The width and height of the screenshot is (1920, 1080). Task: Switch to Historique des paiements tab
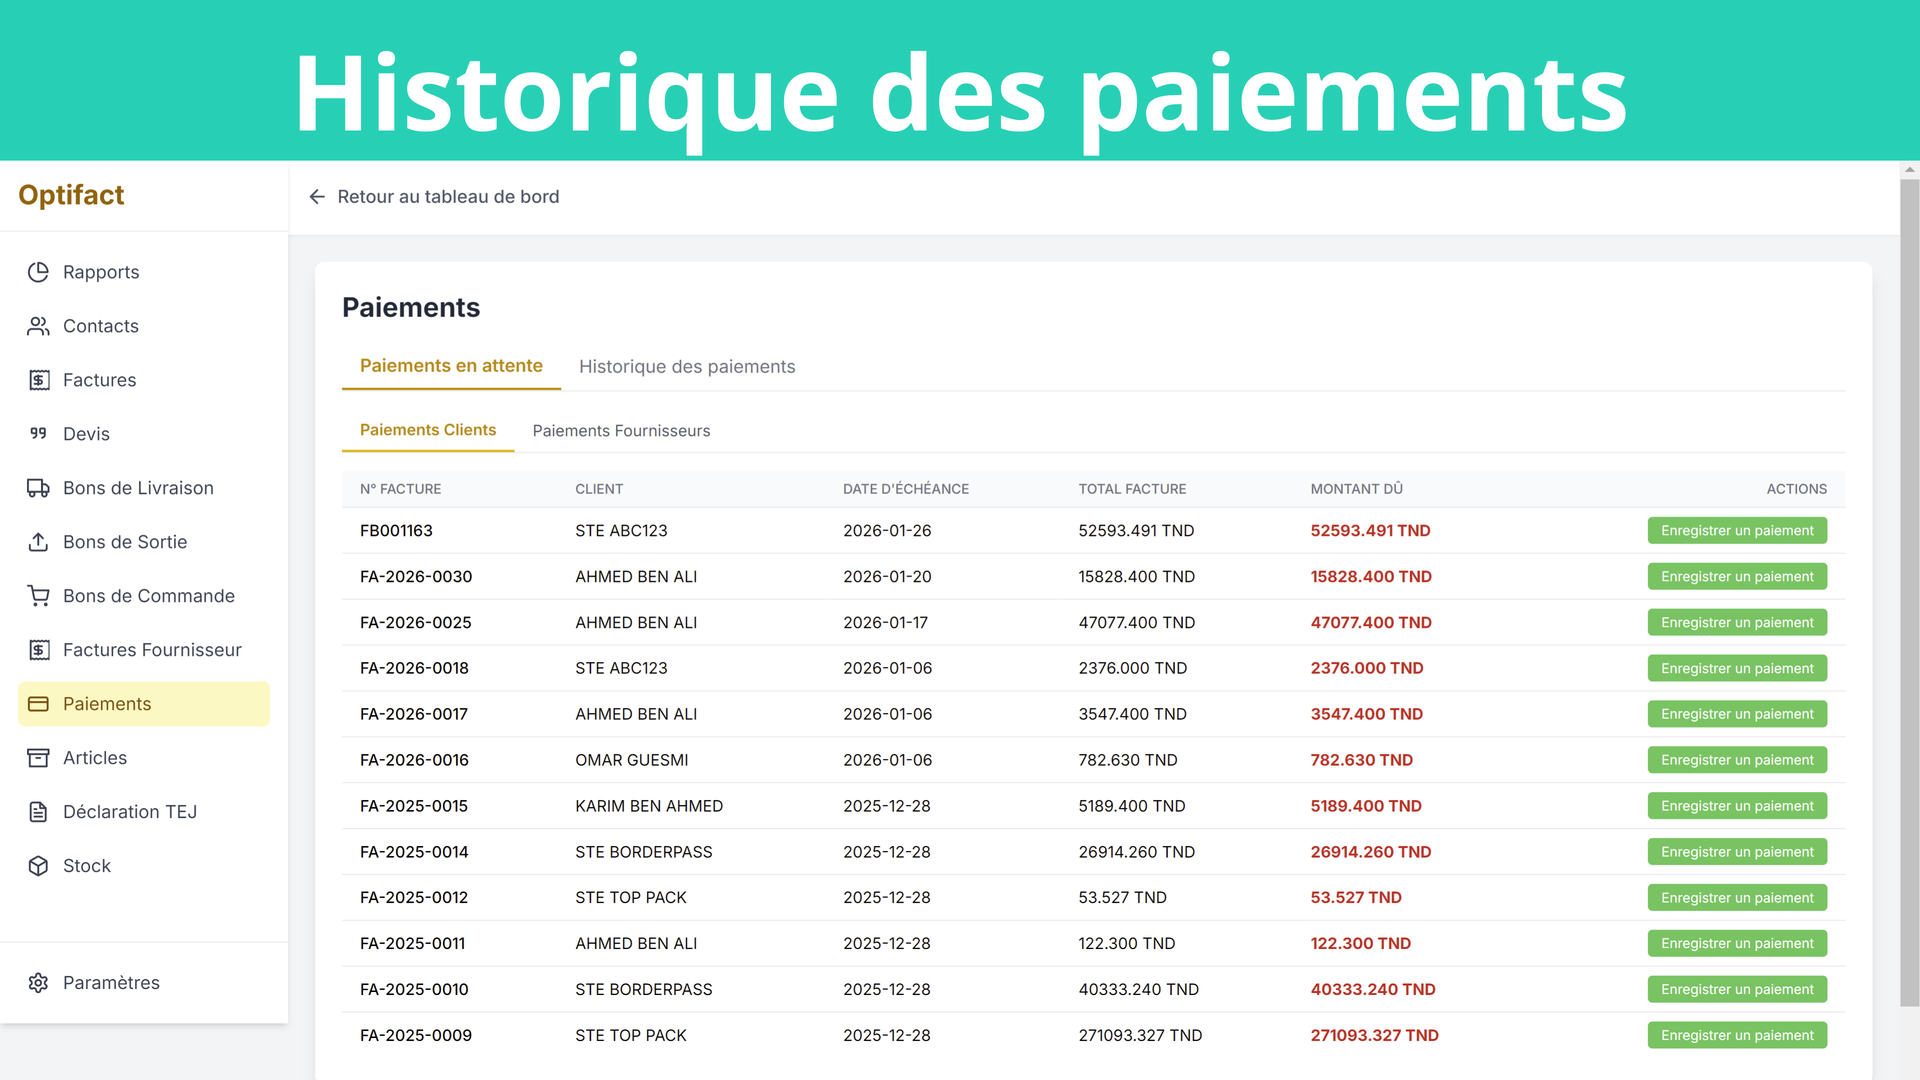[x=687, y=367]
